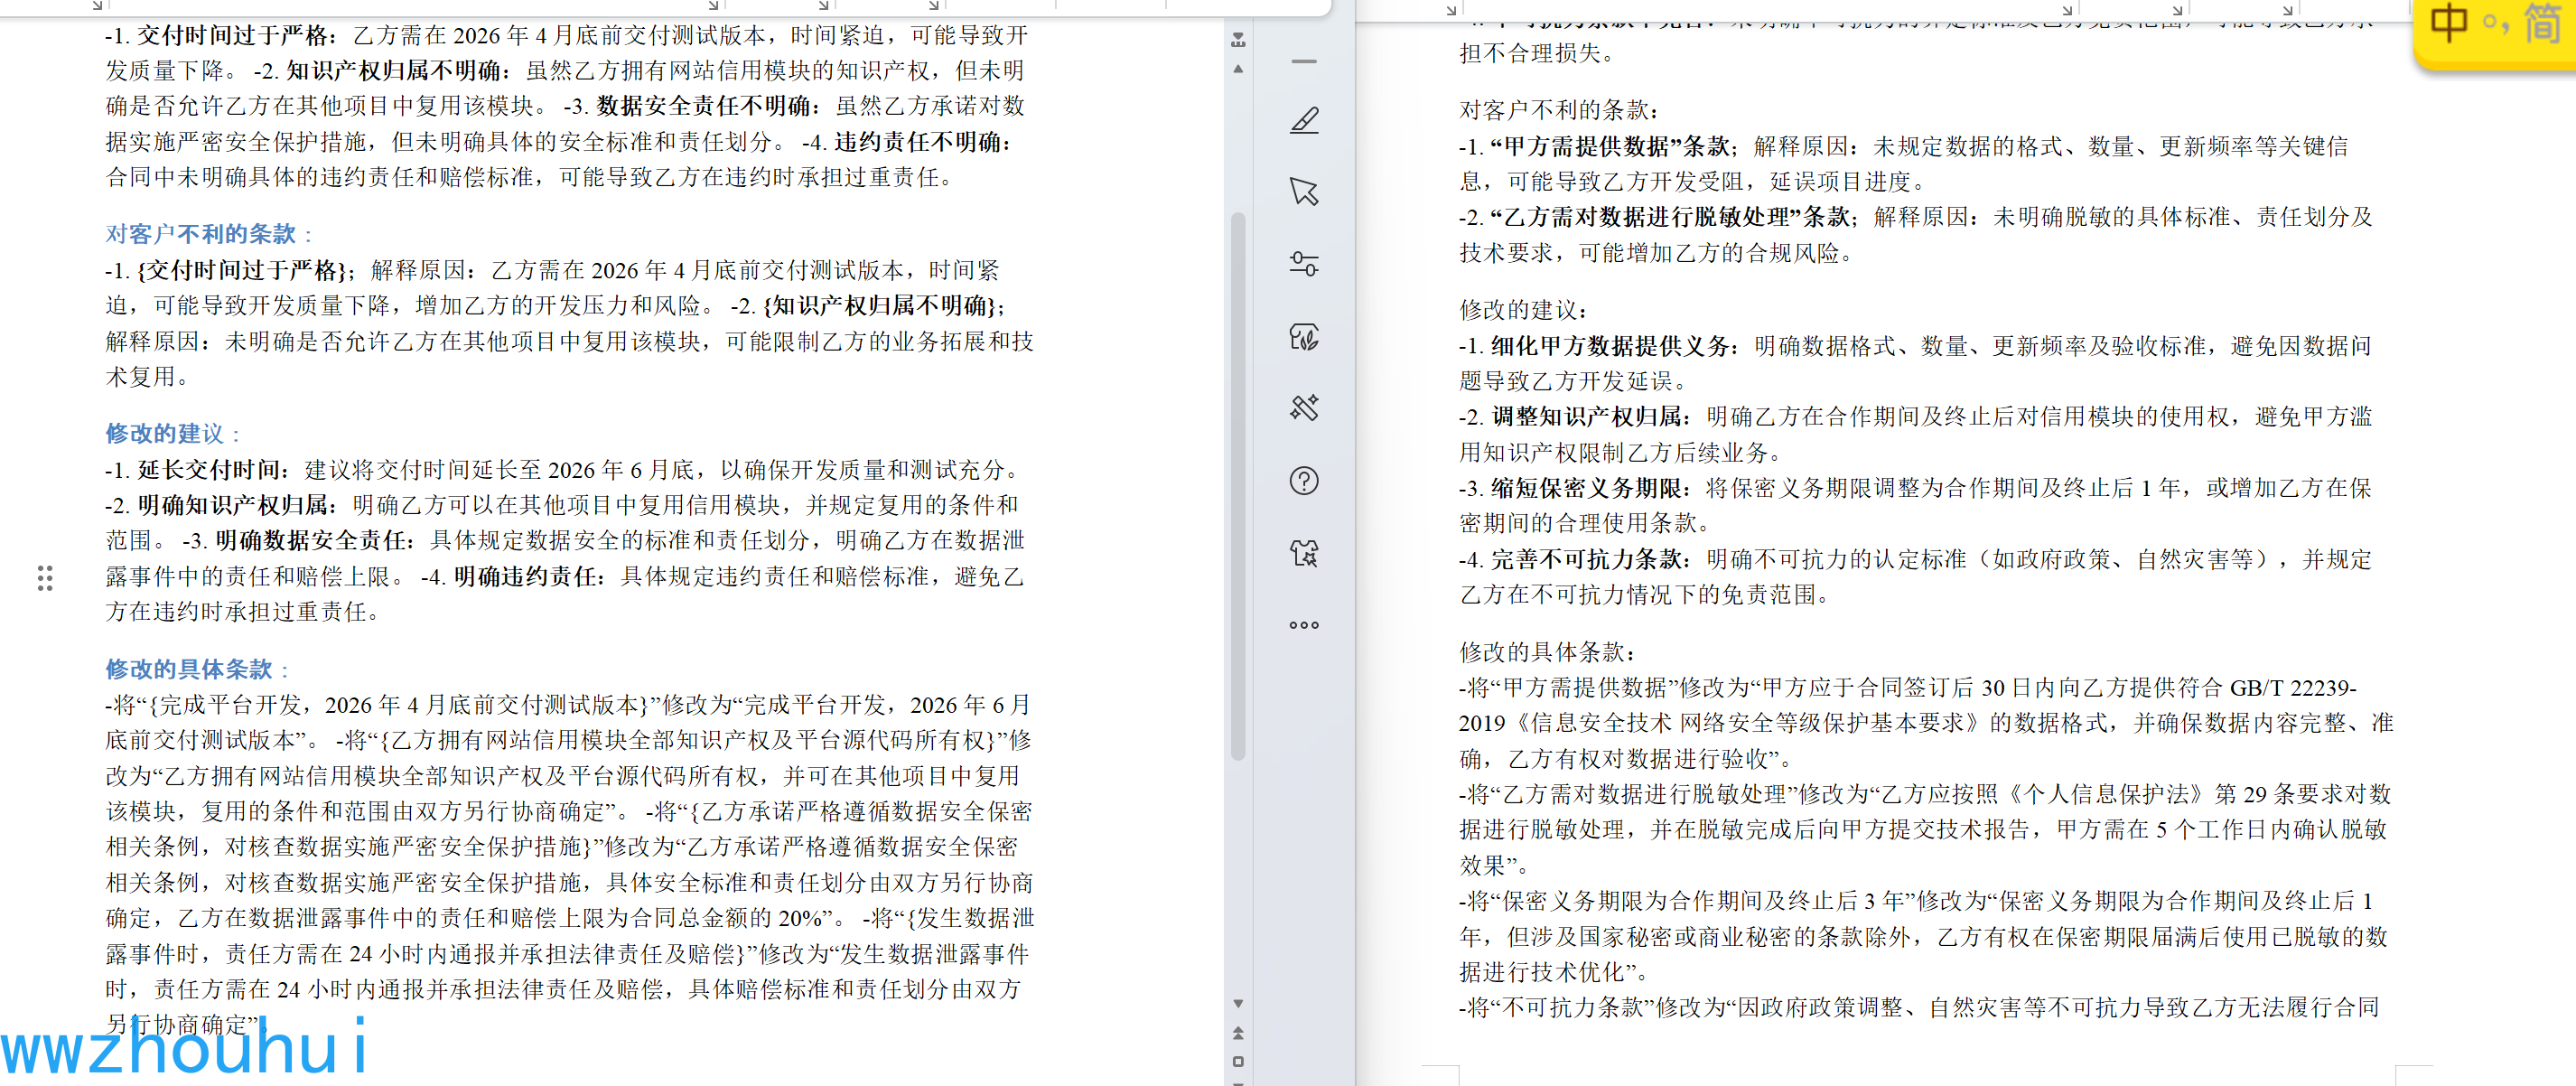Open the shirt-with-leaf theme style icon
2576x1086 pixels.
pos(1304,337)
